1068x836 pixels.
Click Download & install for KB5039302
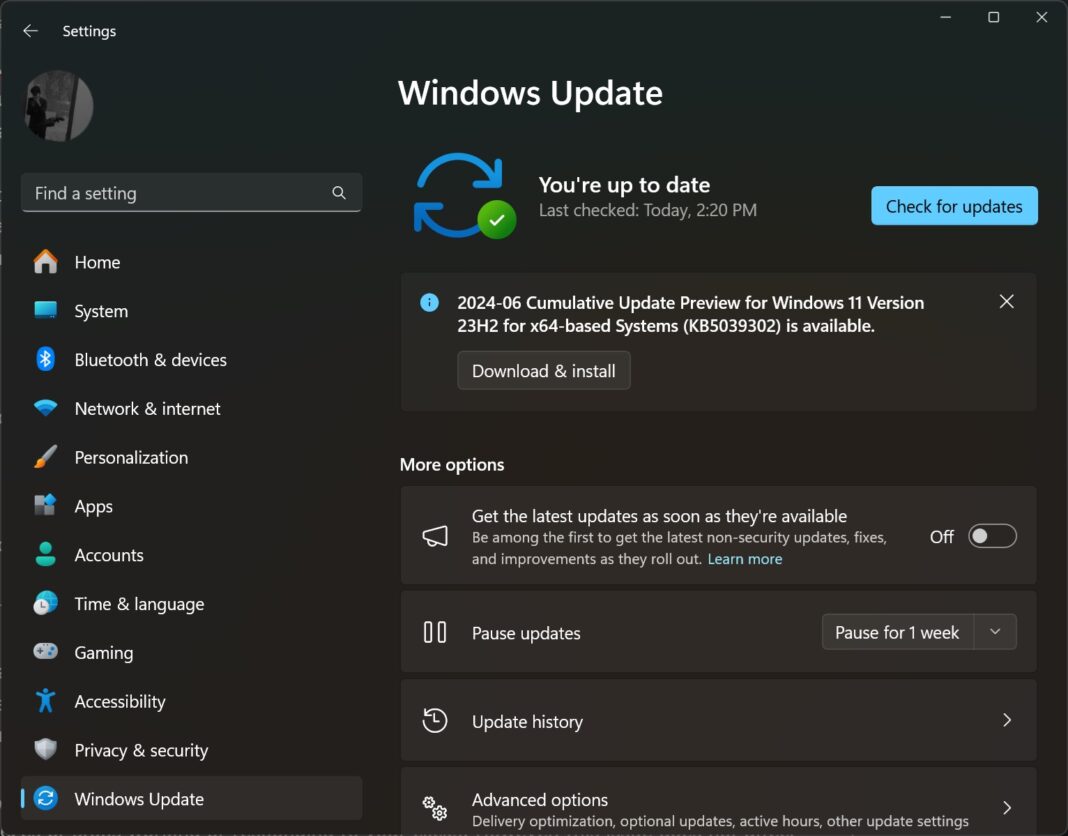(543, 370)
